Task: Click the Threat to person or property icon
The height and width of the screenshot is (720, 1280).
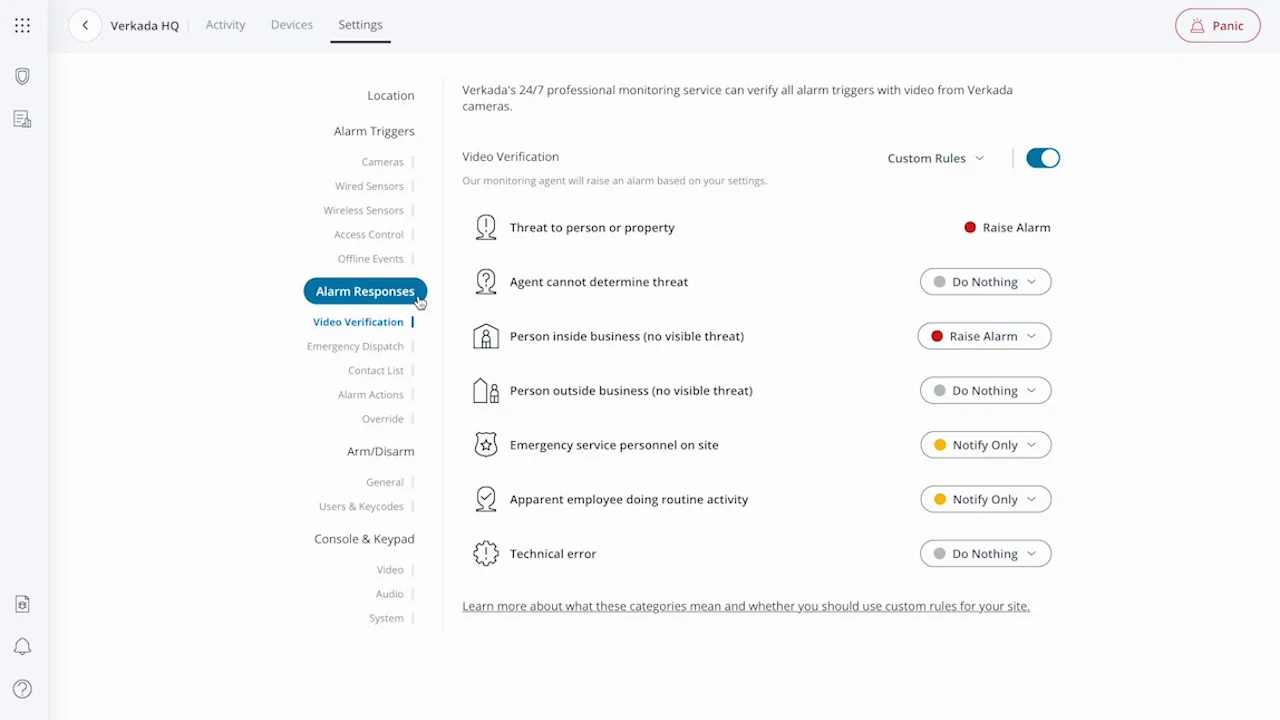Action: pyautogui.click(x=486, y=227)
